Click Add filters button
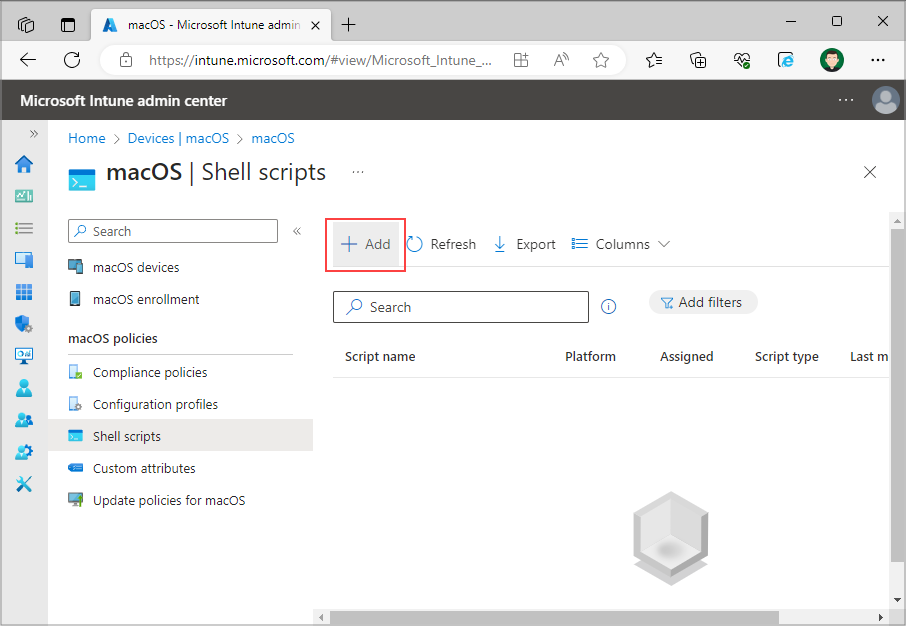The image size is (906, 626). point(703,302)
